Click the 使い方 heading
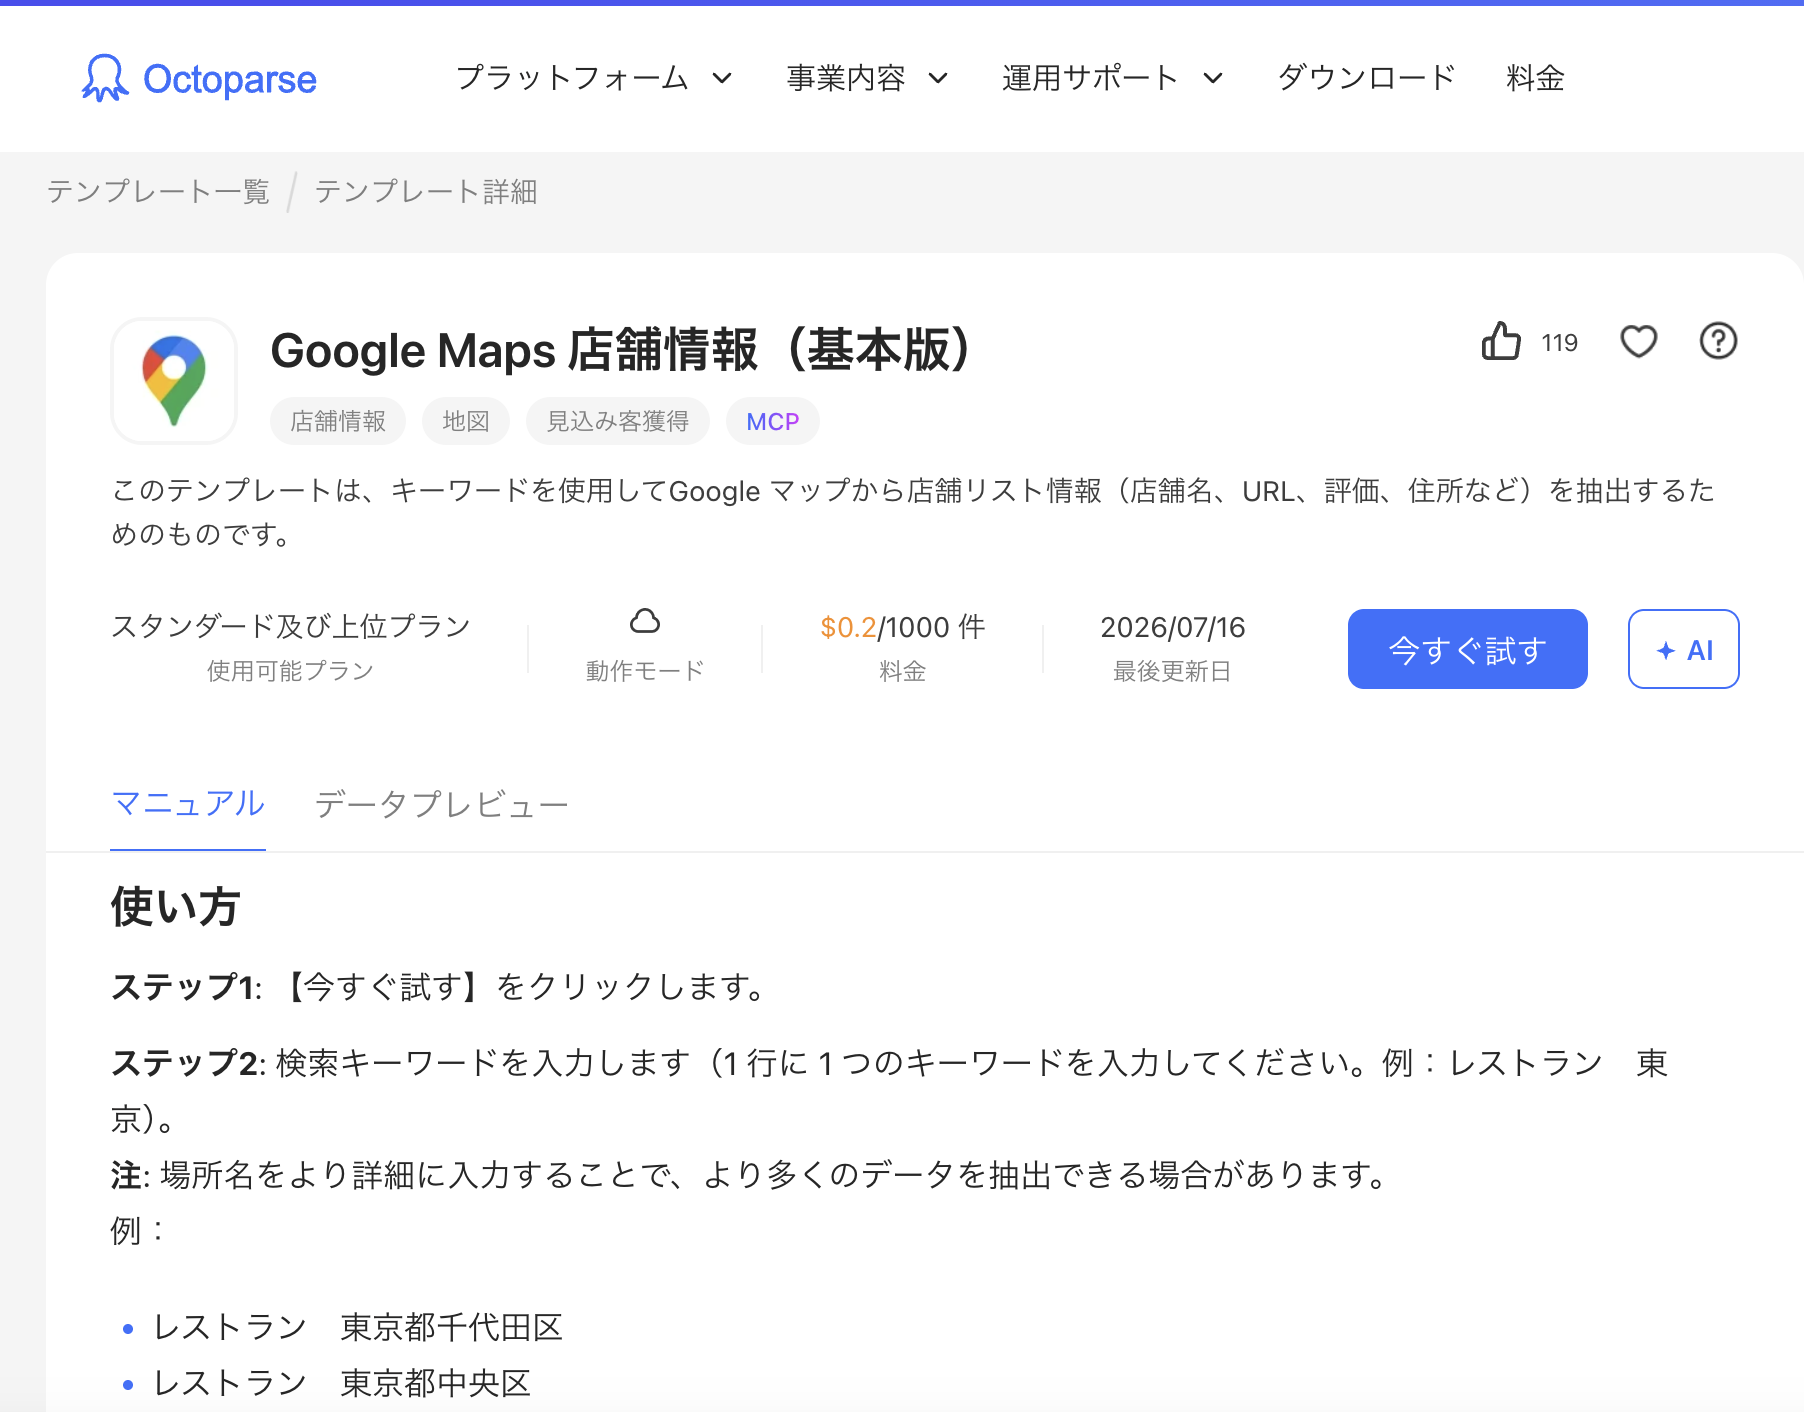This screenshot has height=1412, width=1804. (175, 907)
